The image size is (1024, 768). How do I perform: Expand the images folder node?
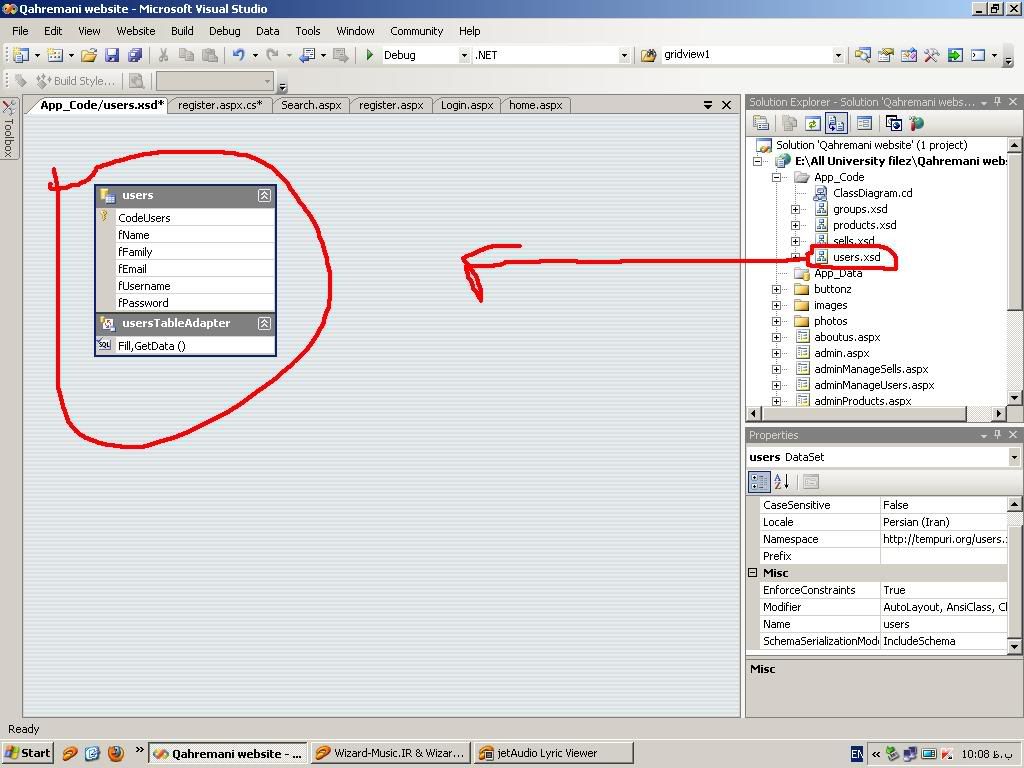[776, 305]
